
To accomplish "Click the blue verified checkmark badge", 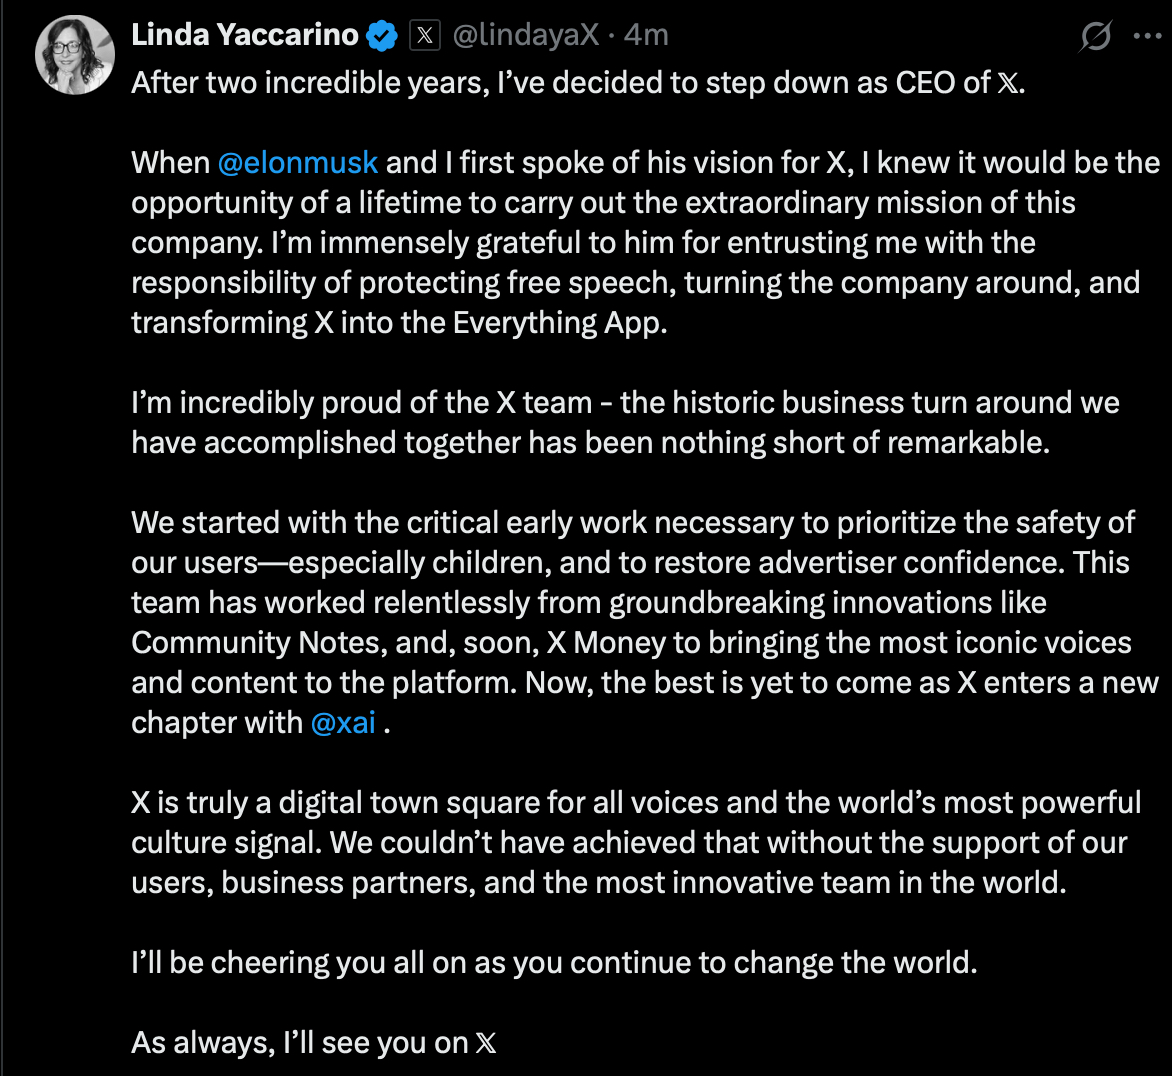I will [382, 36].
